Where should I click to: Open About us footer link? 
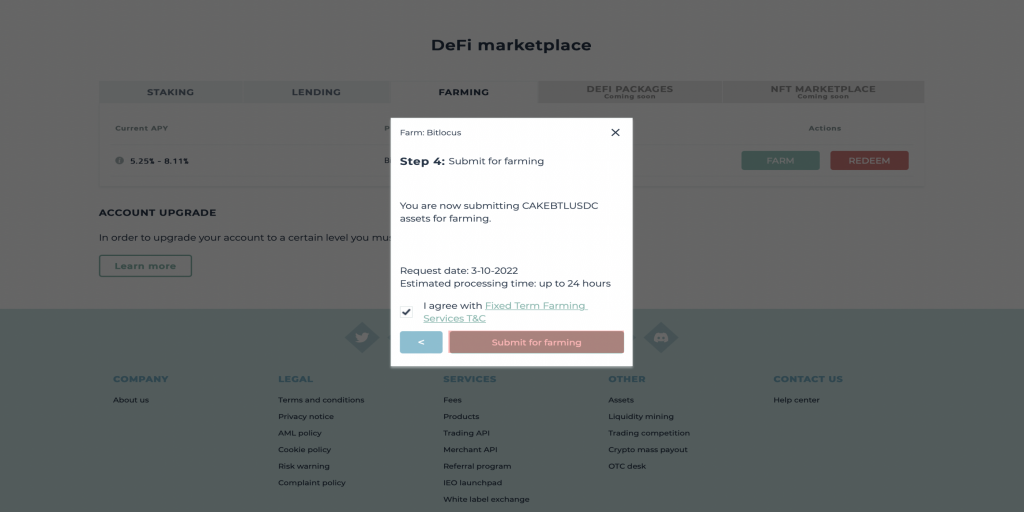coord(131,400)
